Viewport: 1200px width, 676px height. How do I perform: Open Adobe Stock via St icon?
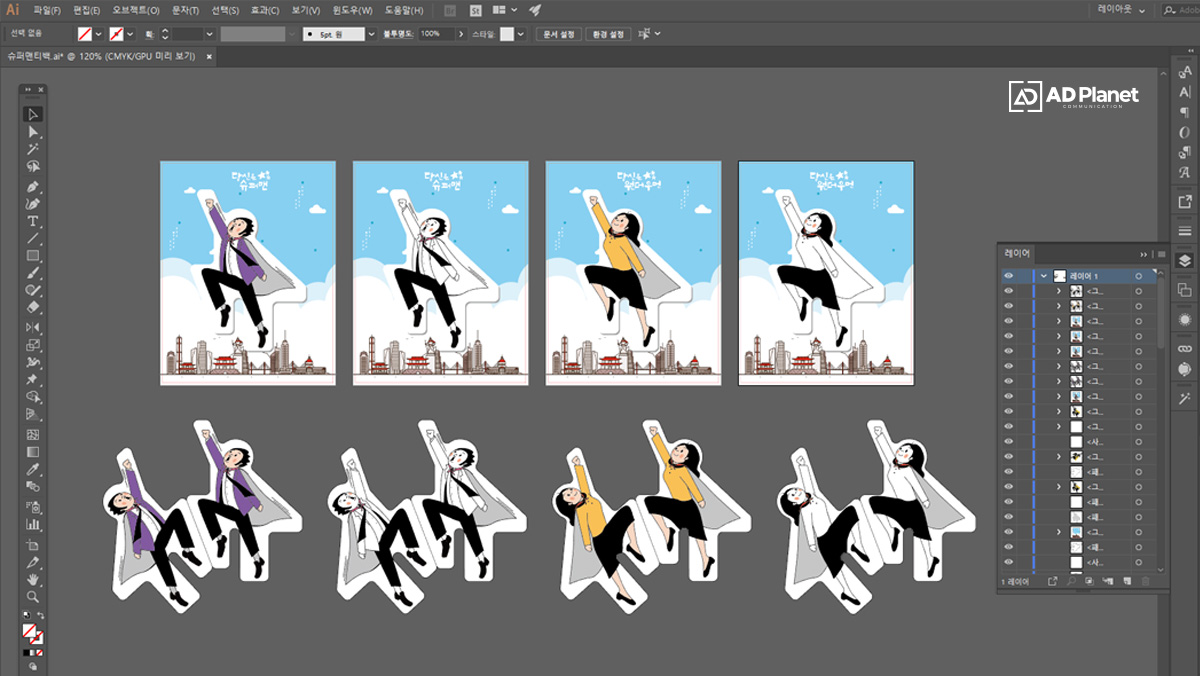tap(474, 10)
